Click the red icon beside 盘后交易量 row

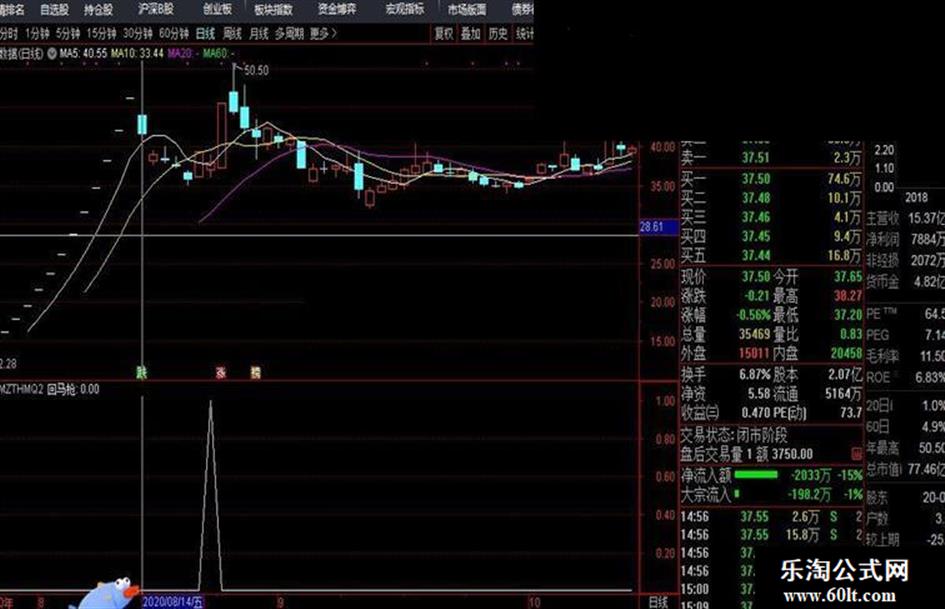856,453
